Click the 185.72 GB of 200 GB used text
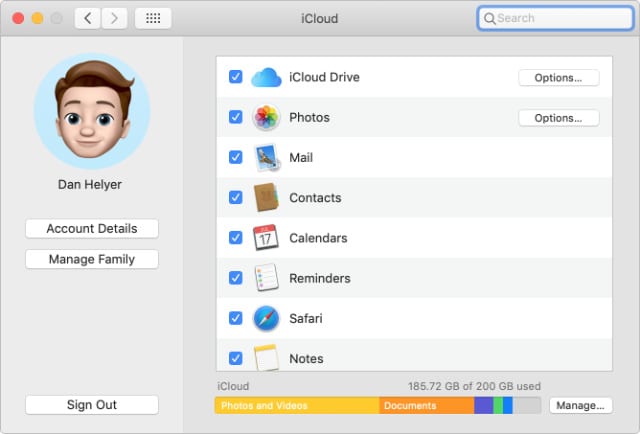Image resolution: width=640 pixels, height=434 pixels. click(474, 386)
